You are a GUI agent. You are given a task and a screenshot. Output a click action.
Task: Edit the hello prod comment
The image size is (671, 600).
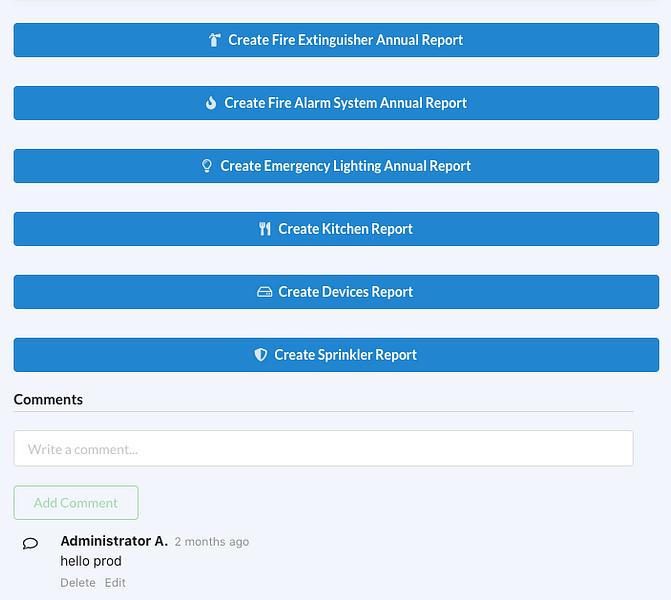click(x=115, y=582)
